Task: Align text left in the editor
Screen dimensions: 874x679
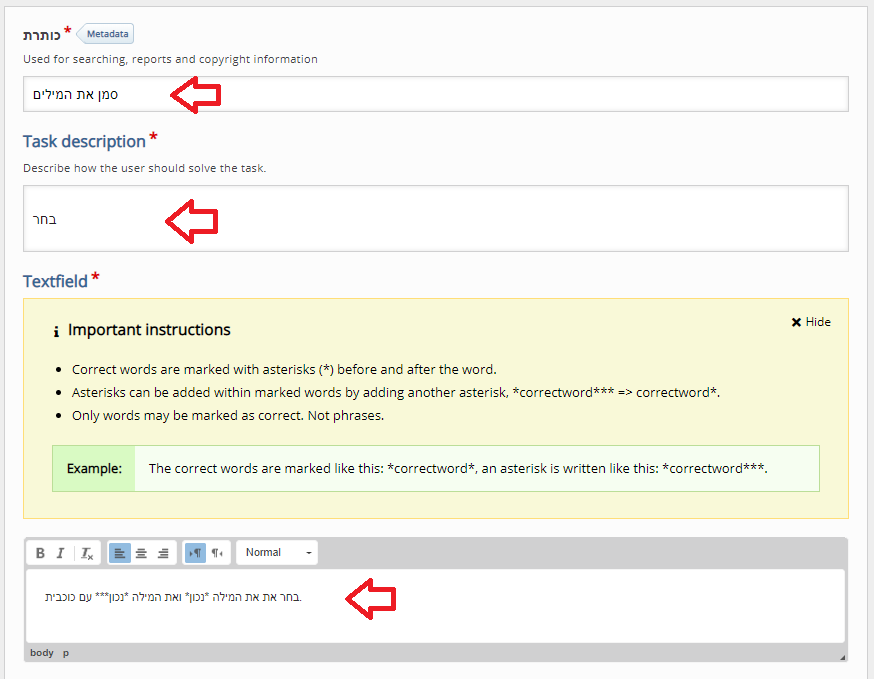Action: point(120,553)
